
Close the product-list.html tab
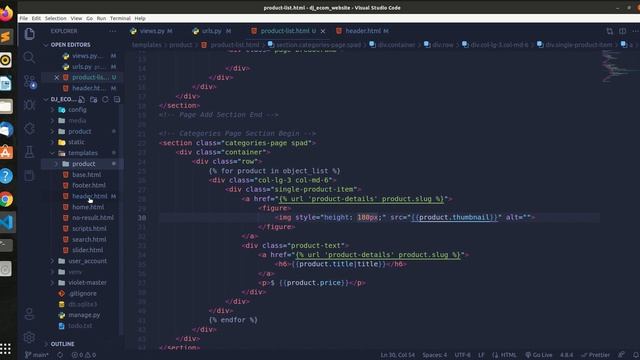pyautogui.click(x=323, y=31)
